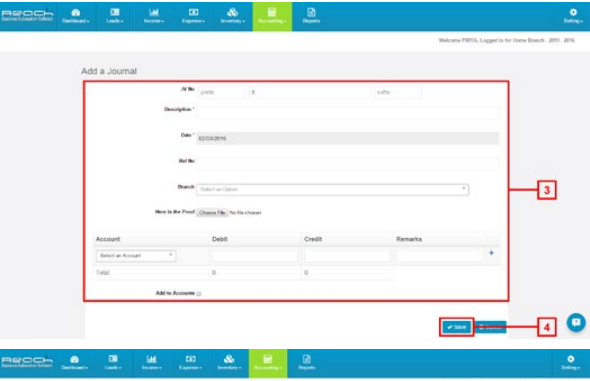Open the Inventory menu in the upper navigation bar

(233, 17)
